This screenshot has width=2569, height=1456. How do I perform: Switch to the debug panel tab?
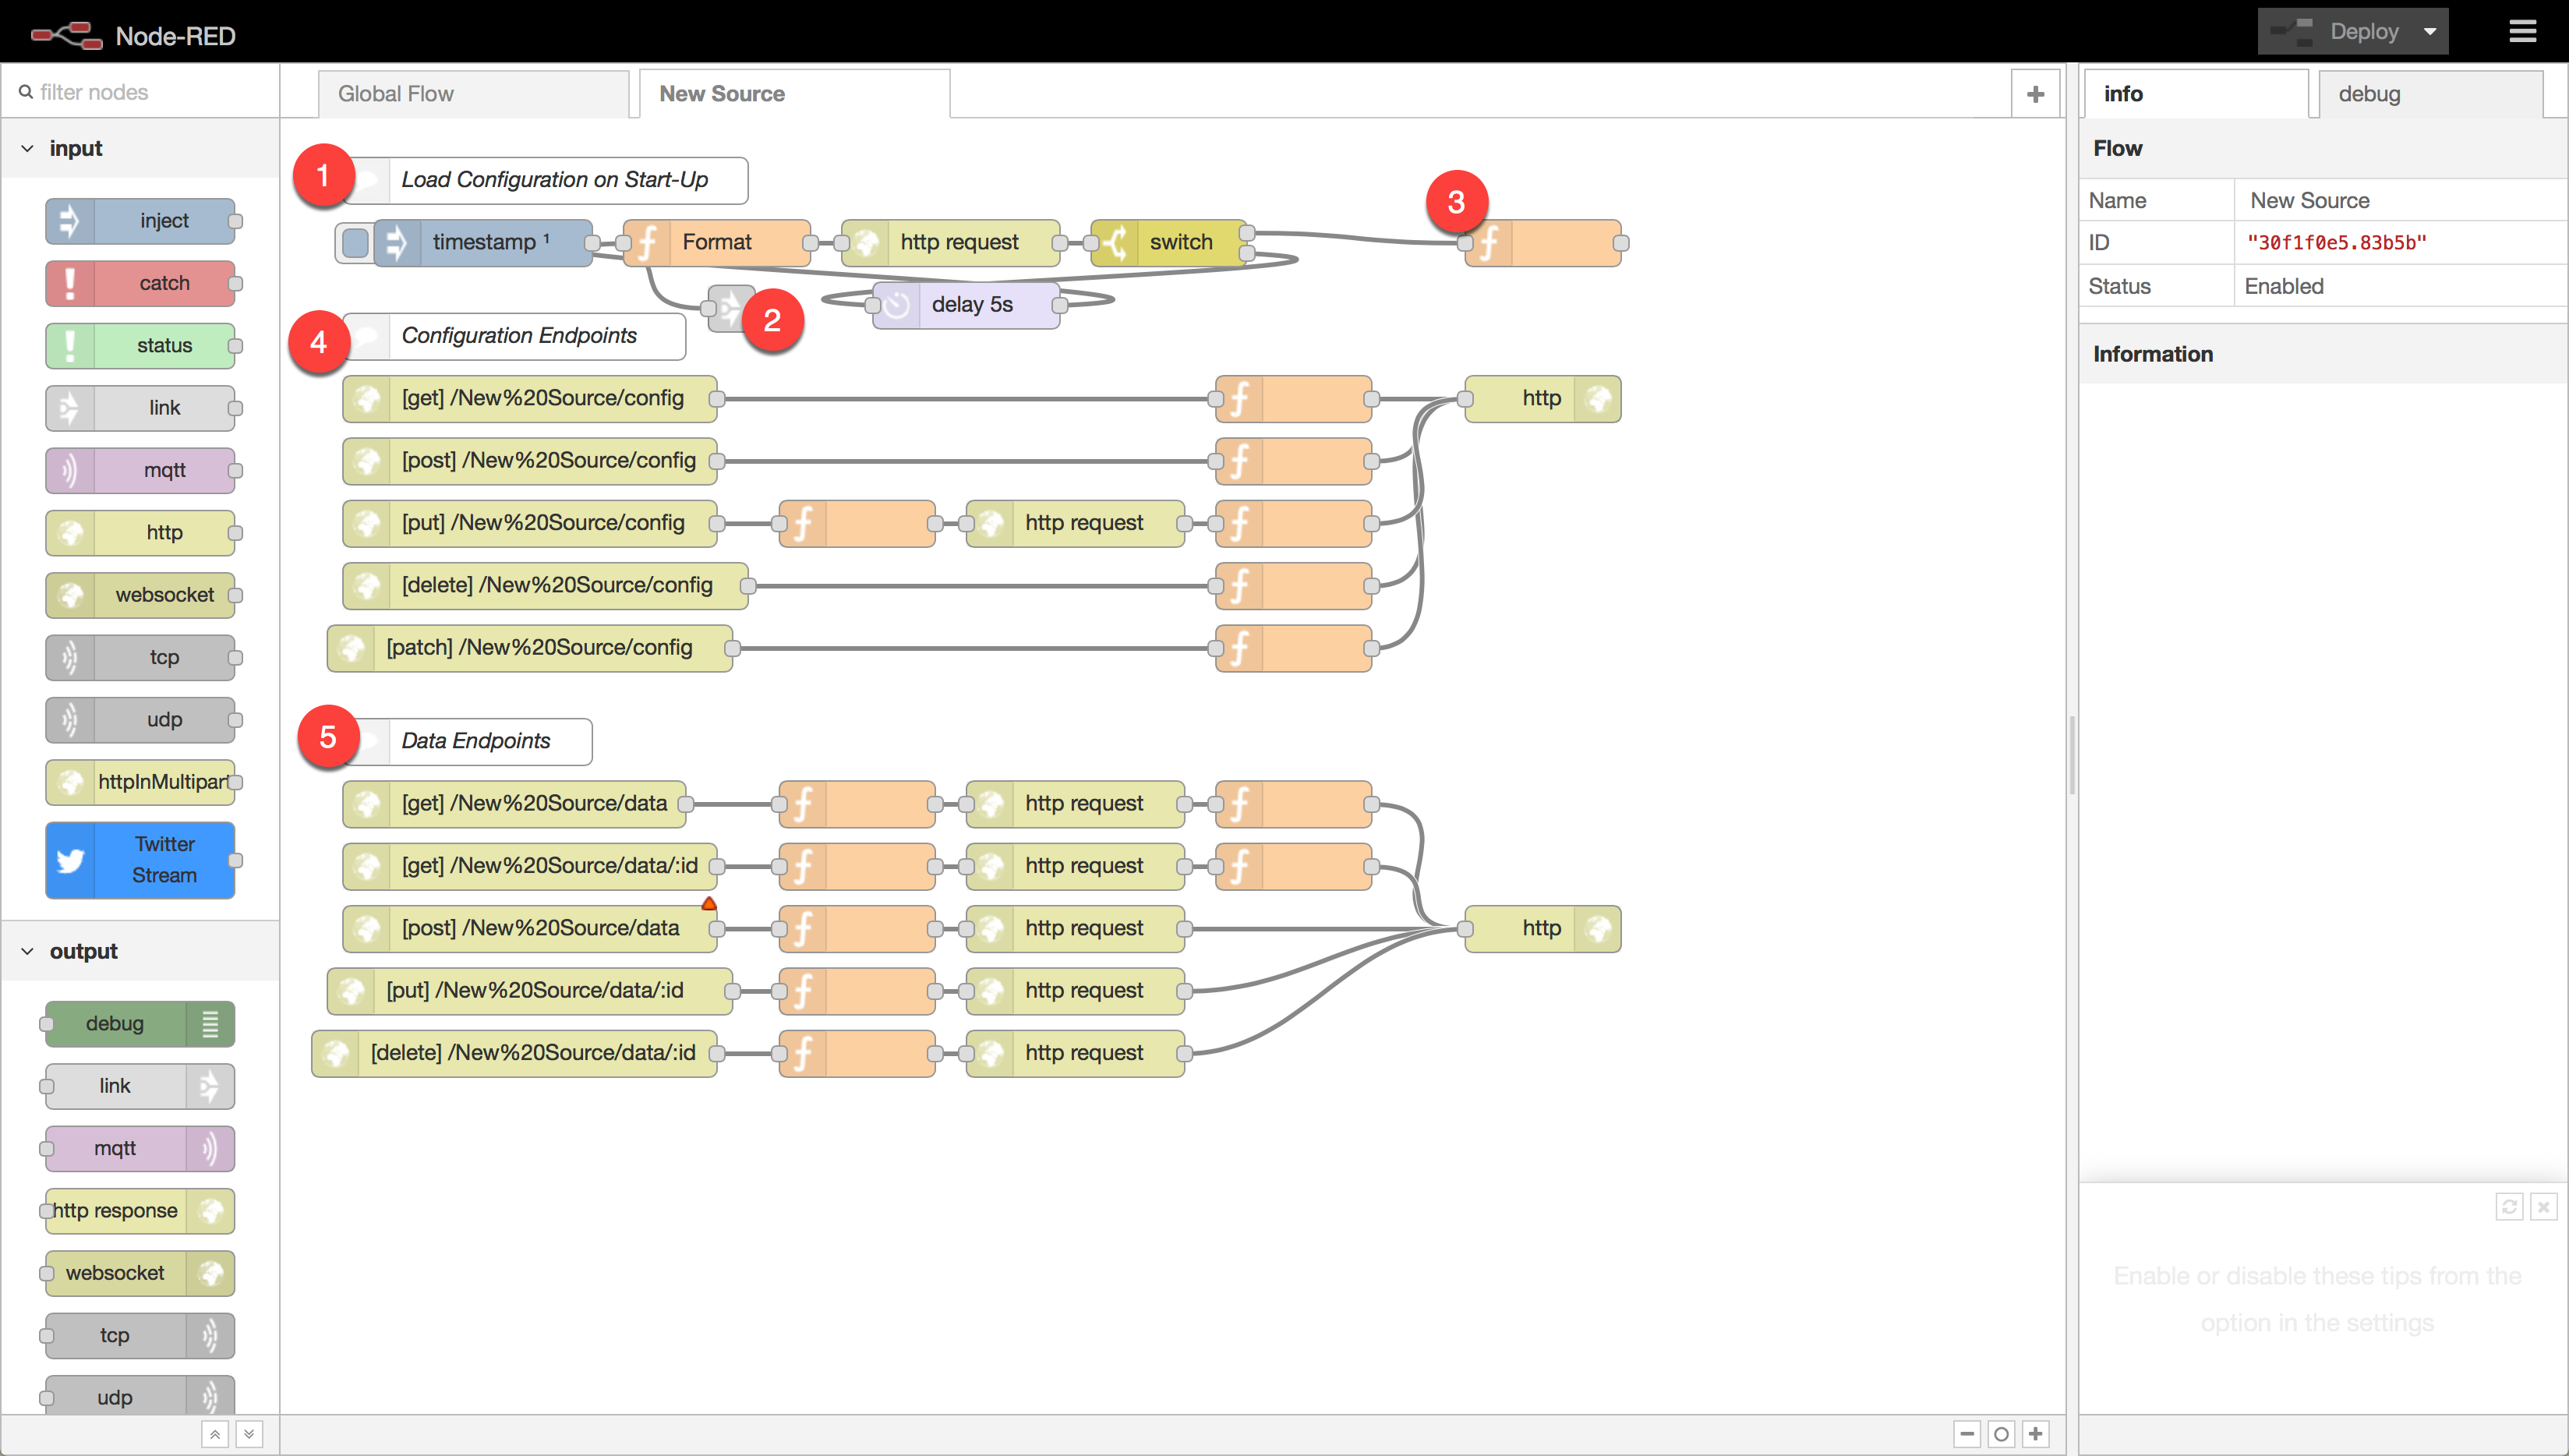[x=2369, y=94]
